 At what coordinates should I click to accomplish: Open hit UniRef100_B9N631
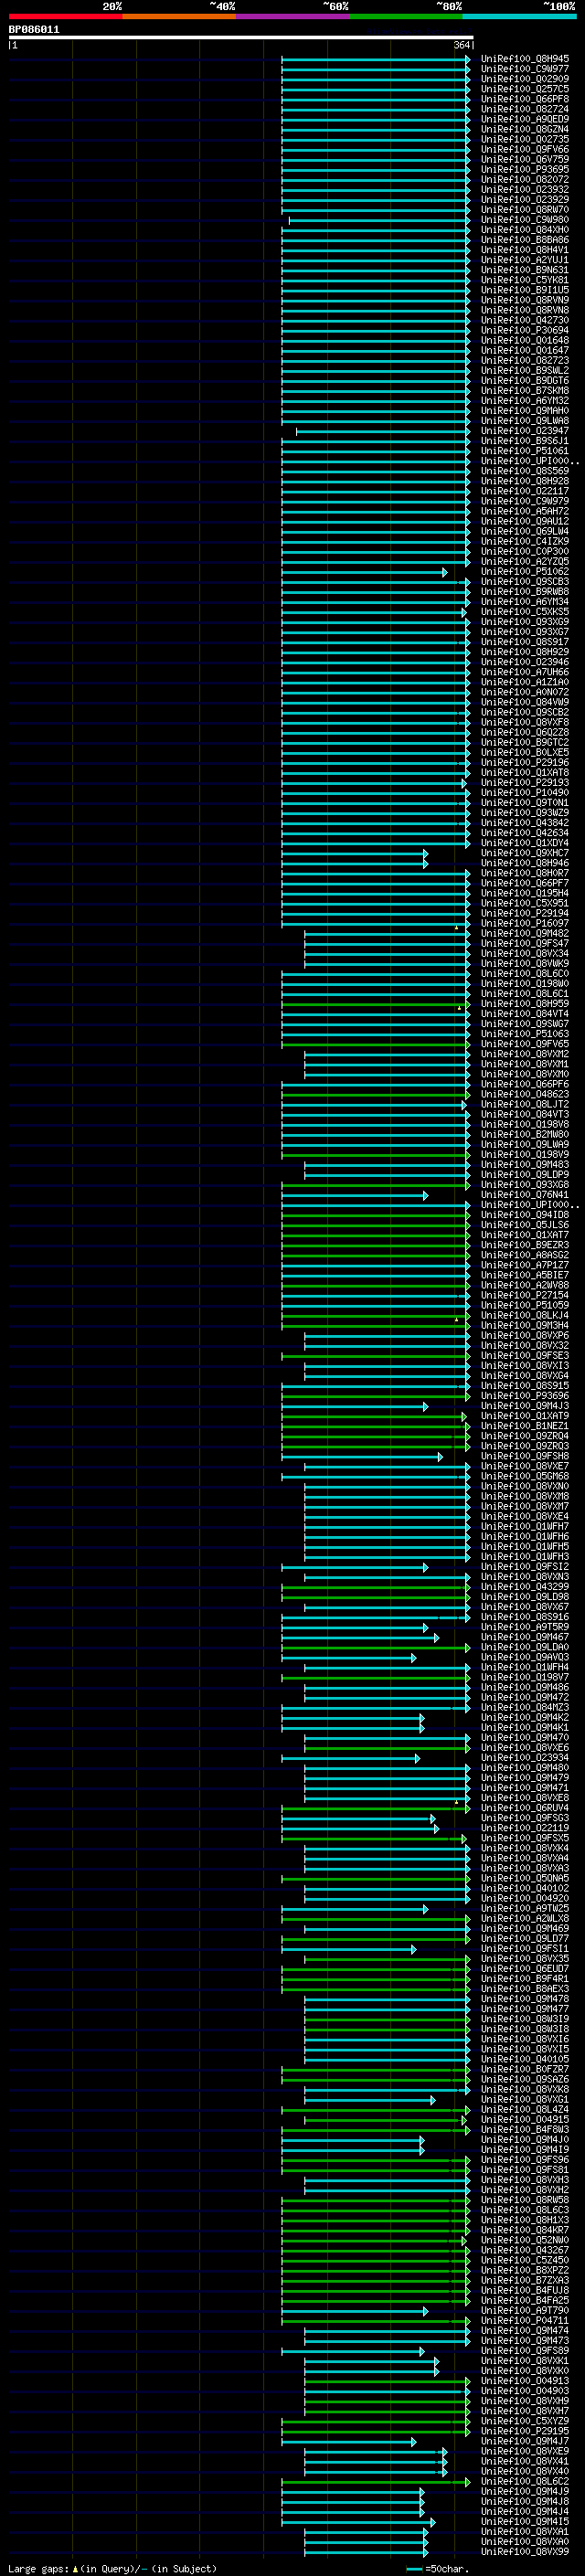pos(525,270)
